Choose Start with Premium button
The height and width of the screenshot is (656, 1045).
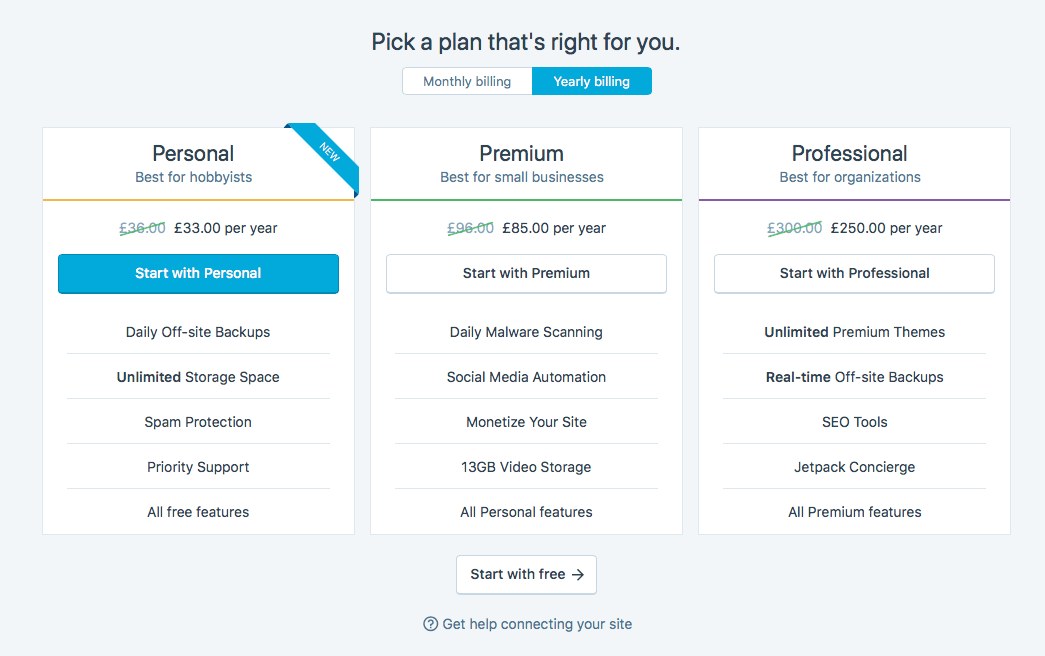coord(526,273)
